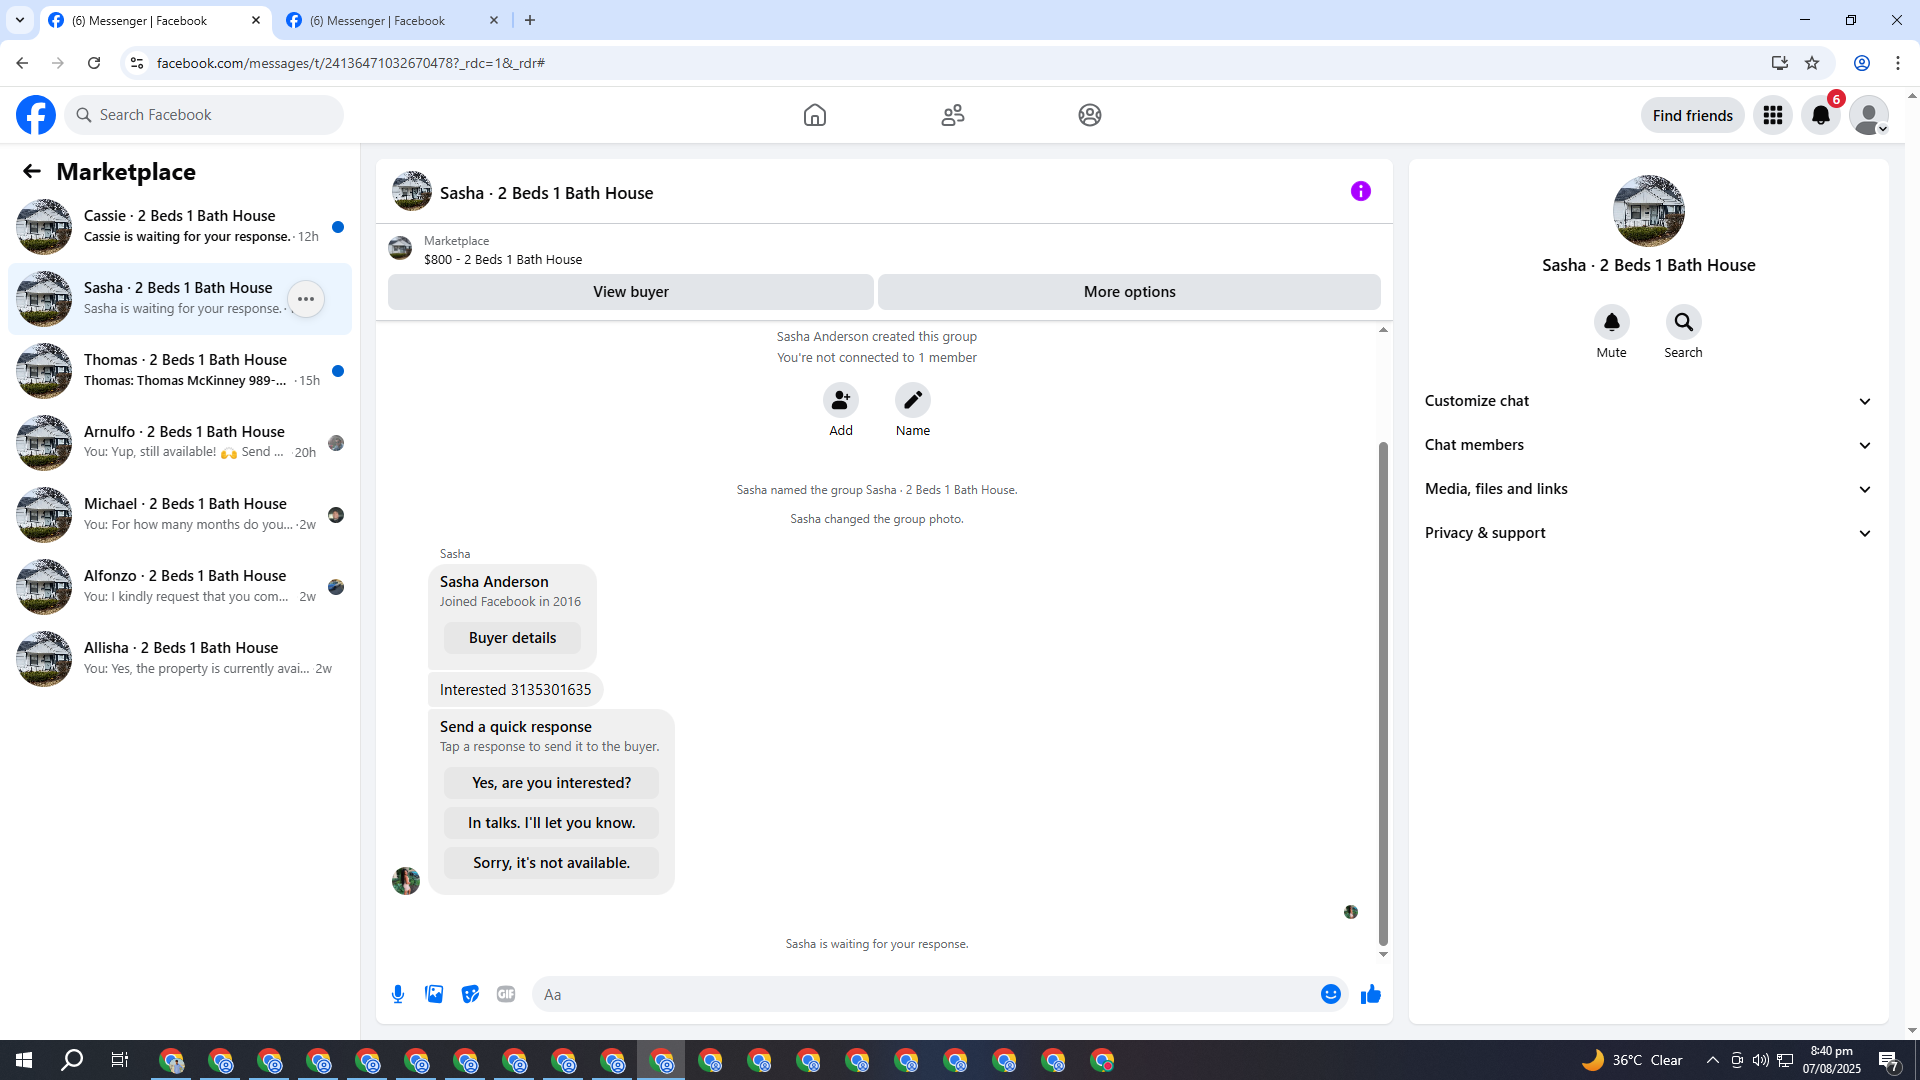Open the Chrome three-dot menu
The height and width of the screenshot is (1080, 1920).
(x=1898, y=63)
